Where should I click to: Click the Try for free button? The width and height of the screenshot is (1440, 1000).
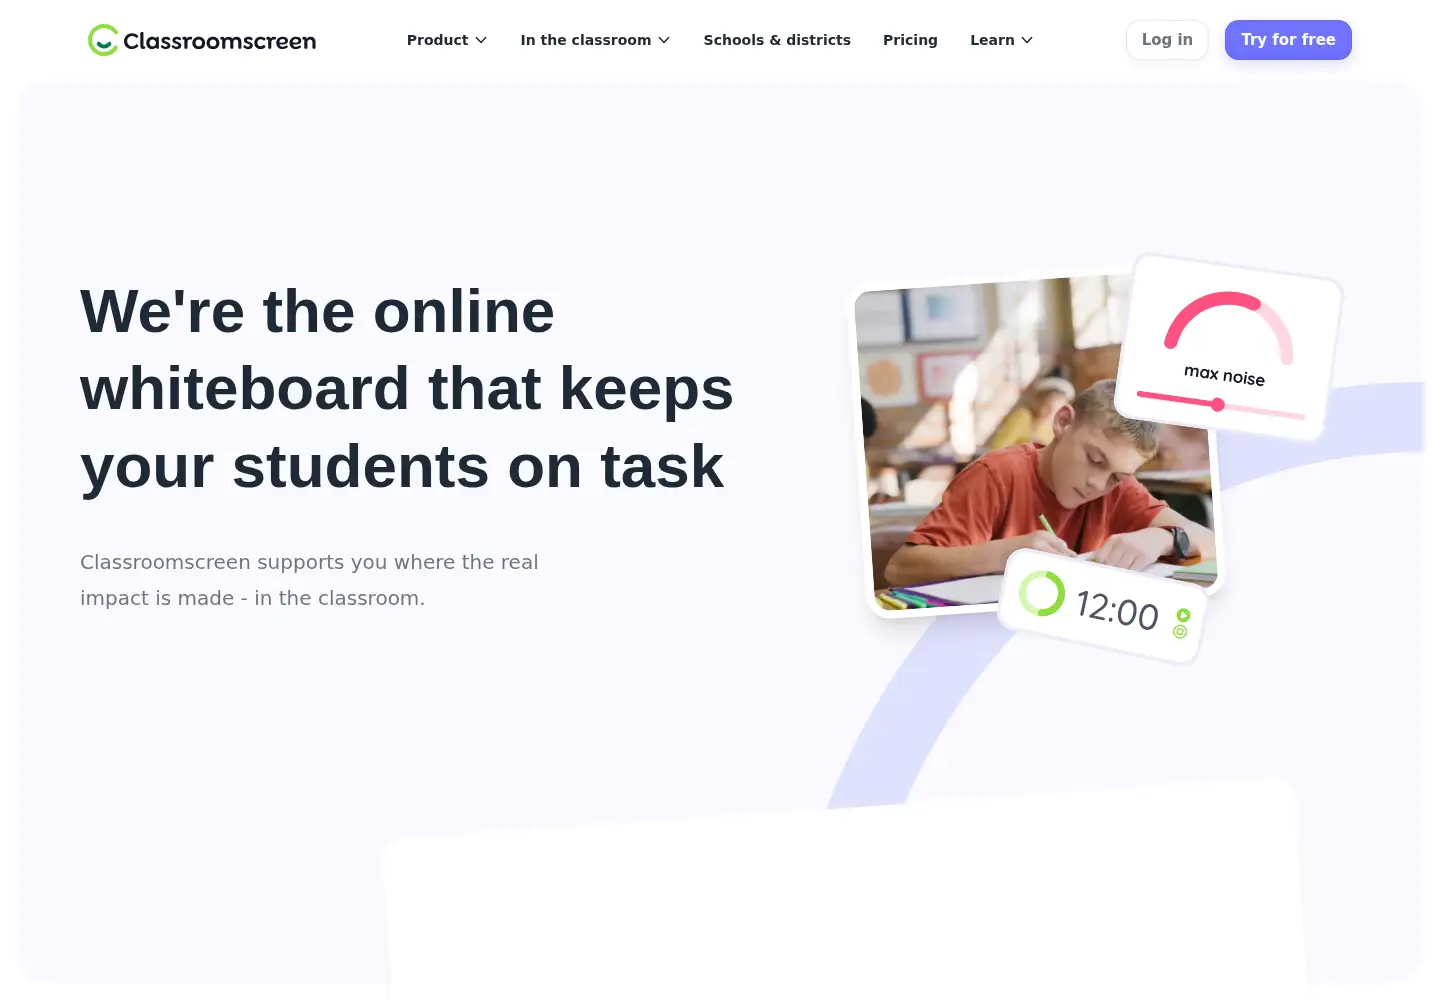click(x=1288, y=40)
